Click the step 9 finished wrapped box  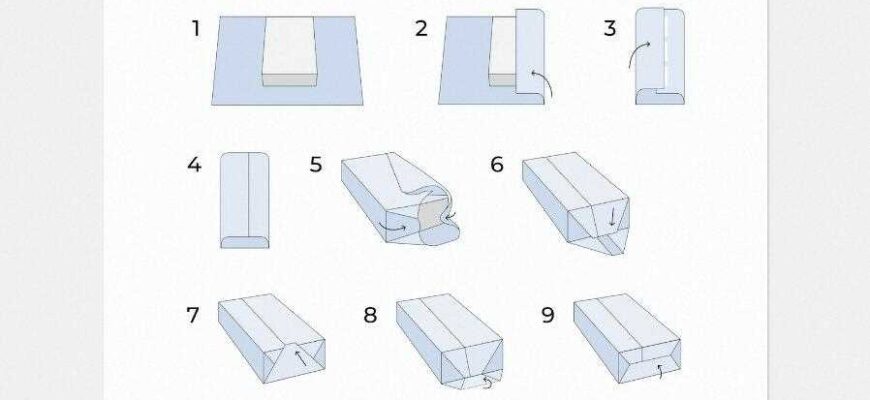pyautogui.click(x=627, y=338)
